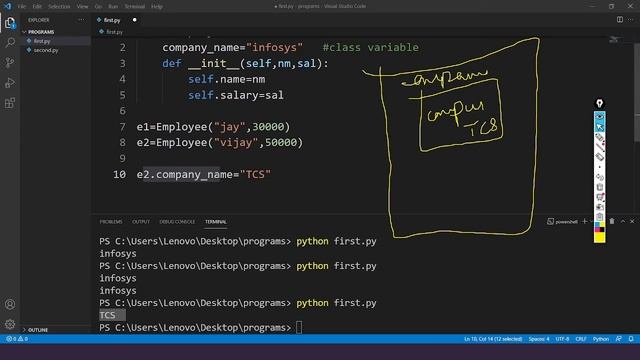Open the Run and Debug view
Image resolution: width=640 pixels, height=360 pixels.
point(10,82)
